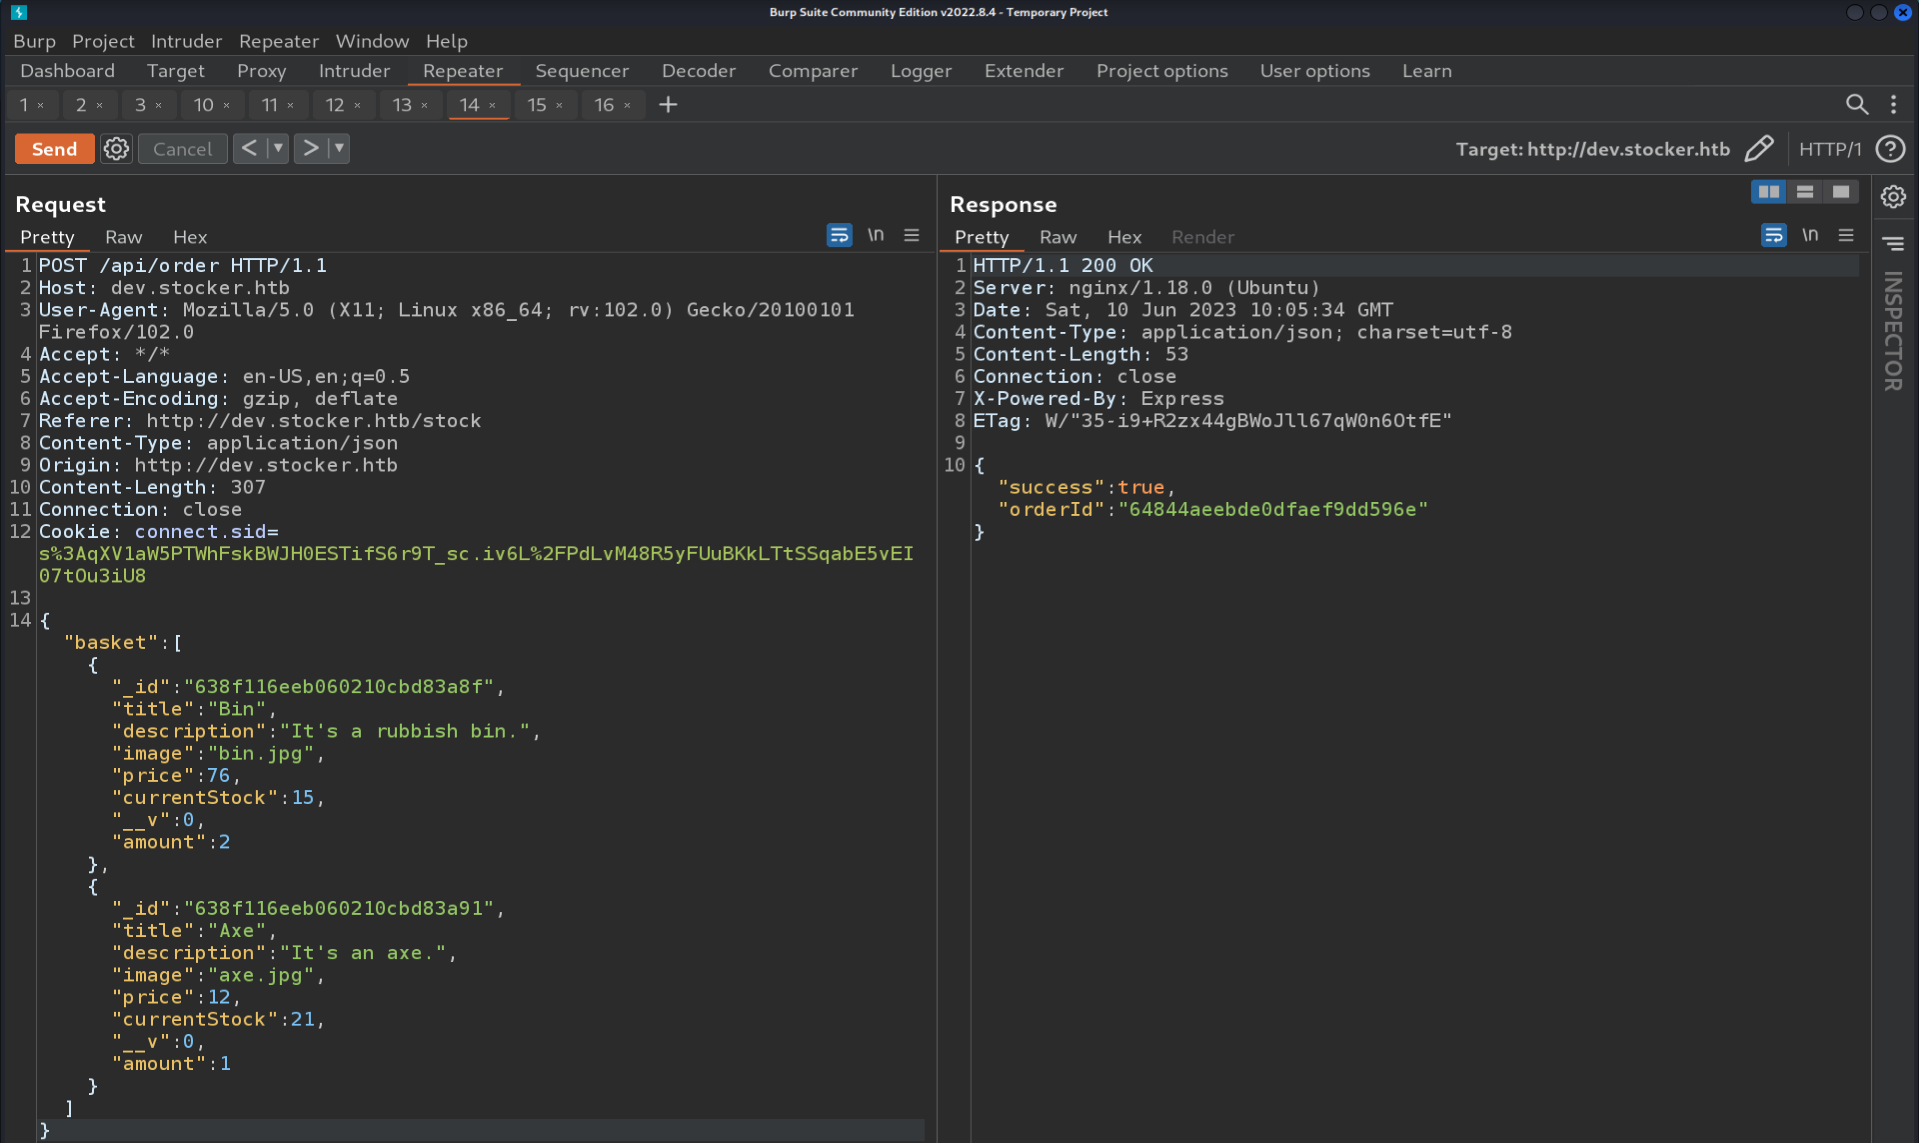Expand the previous-history dropdown arrow

coord(278,148)
